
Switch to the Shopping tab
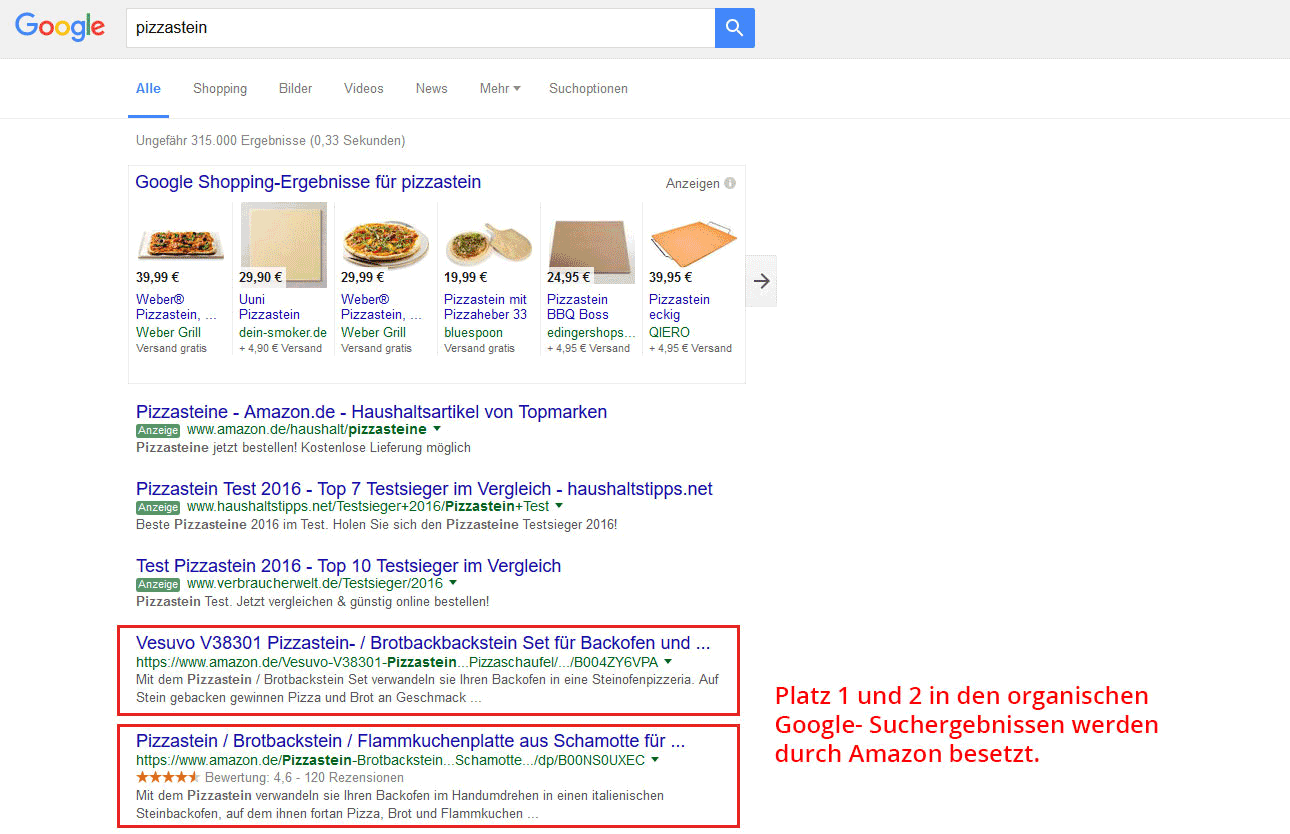click(x=220, y=88)
